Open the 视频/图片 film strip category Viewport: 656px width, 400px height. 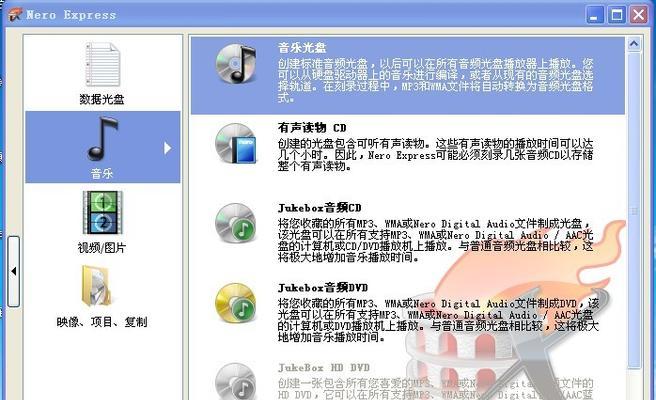[x=102, y=213]
